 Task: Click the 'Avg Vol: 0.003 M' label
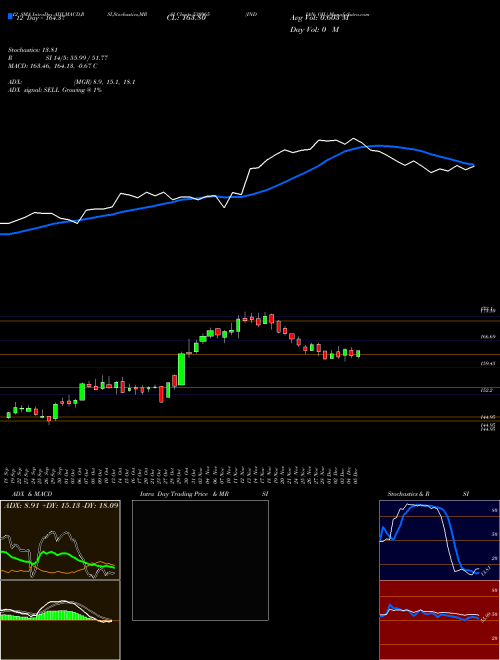pyautogui.click(x=319, y=18)
